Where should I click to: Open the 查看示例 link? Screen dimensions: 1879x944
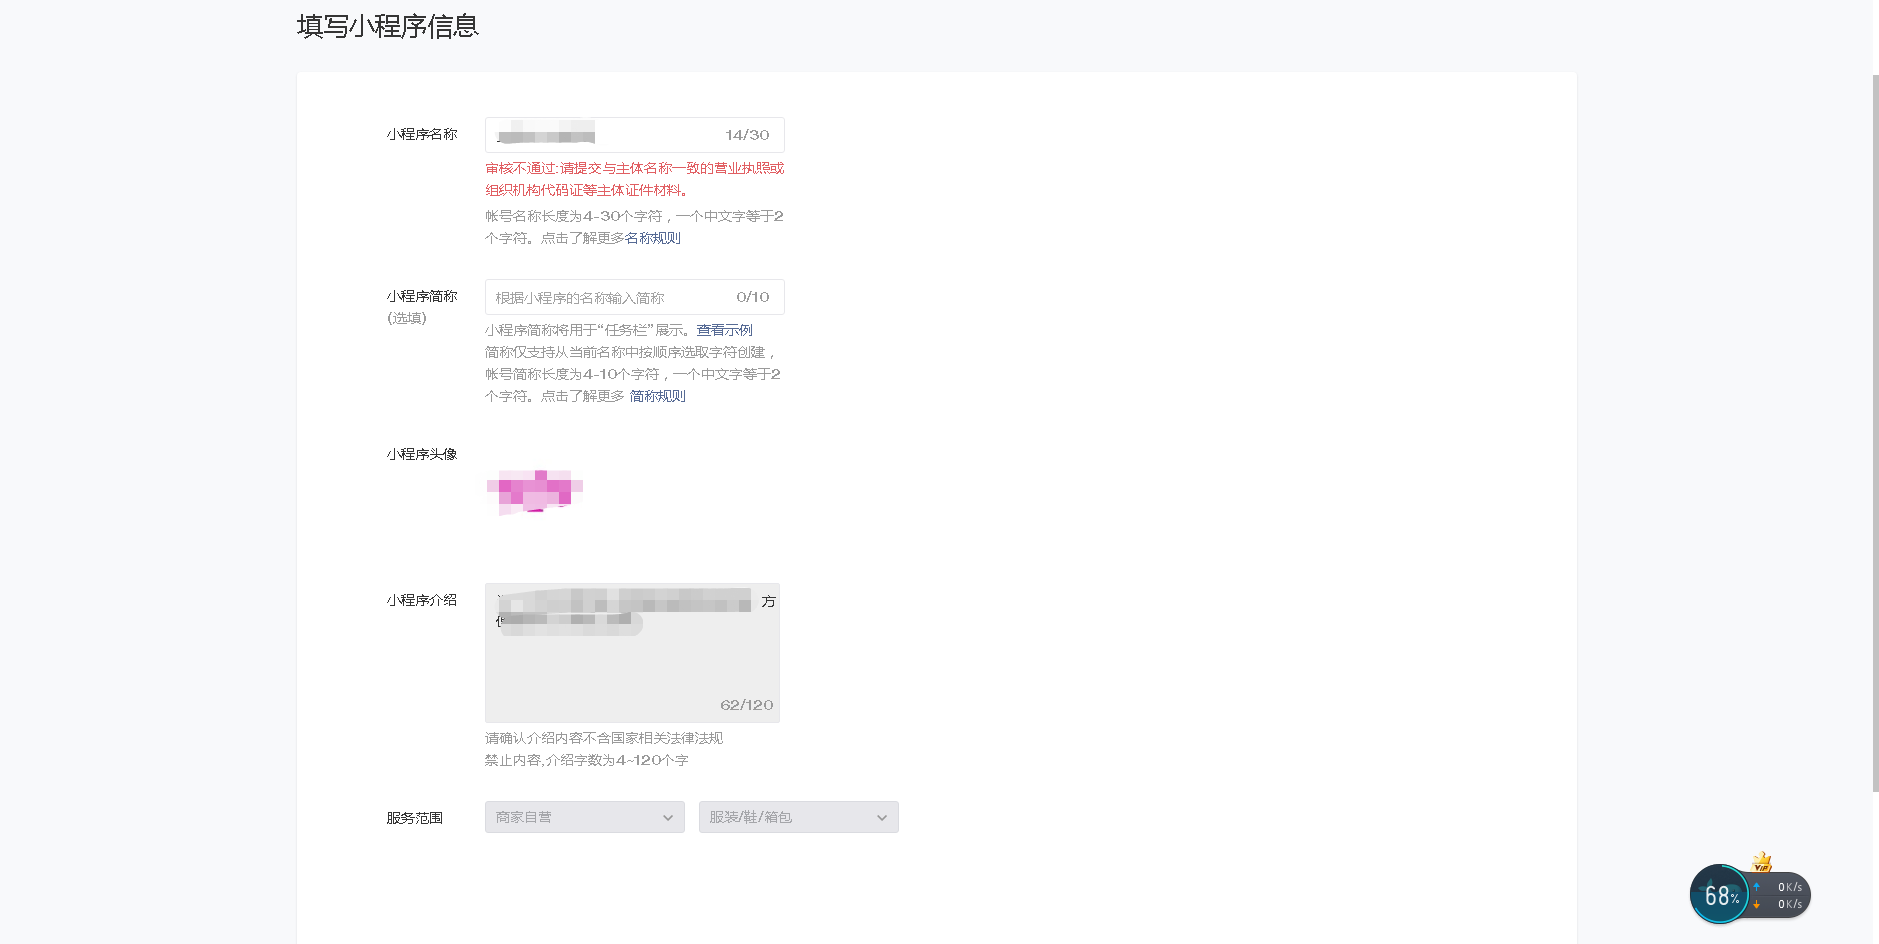pos(725,330)
